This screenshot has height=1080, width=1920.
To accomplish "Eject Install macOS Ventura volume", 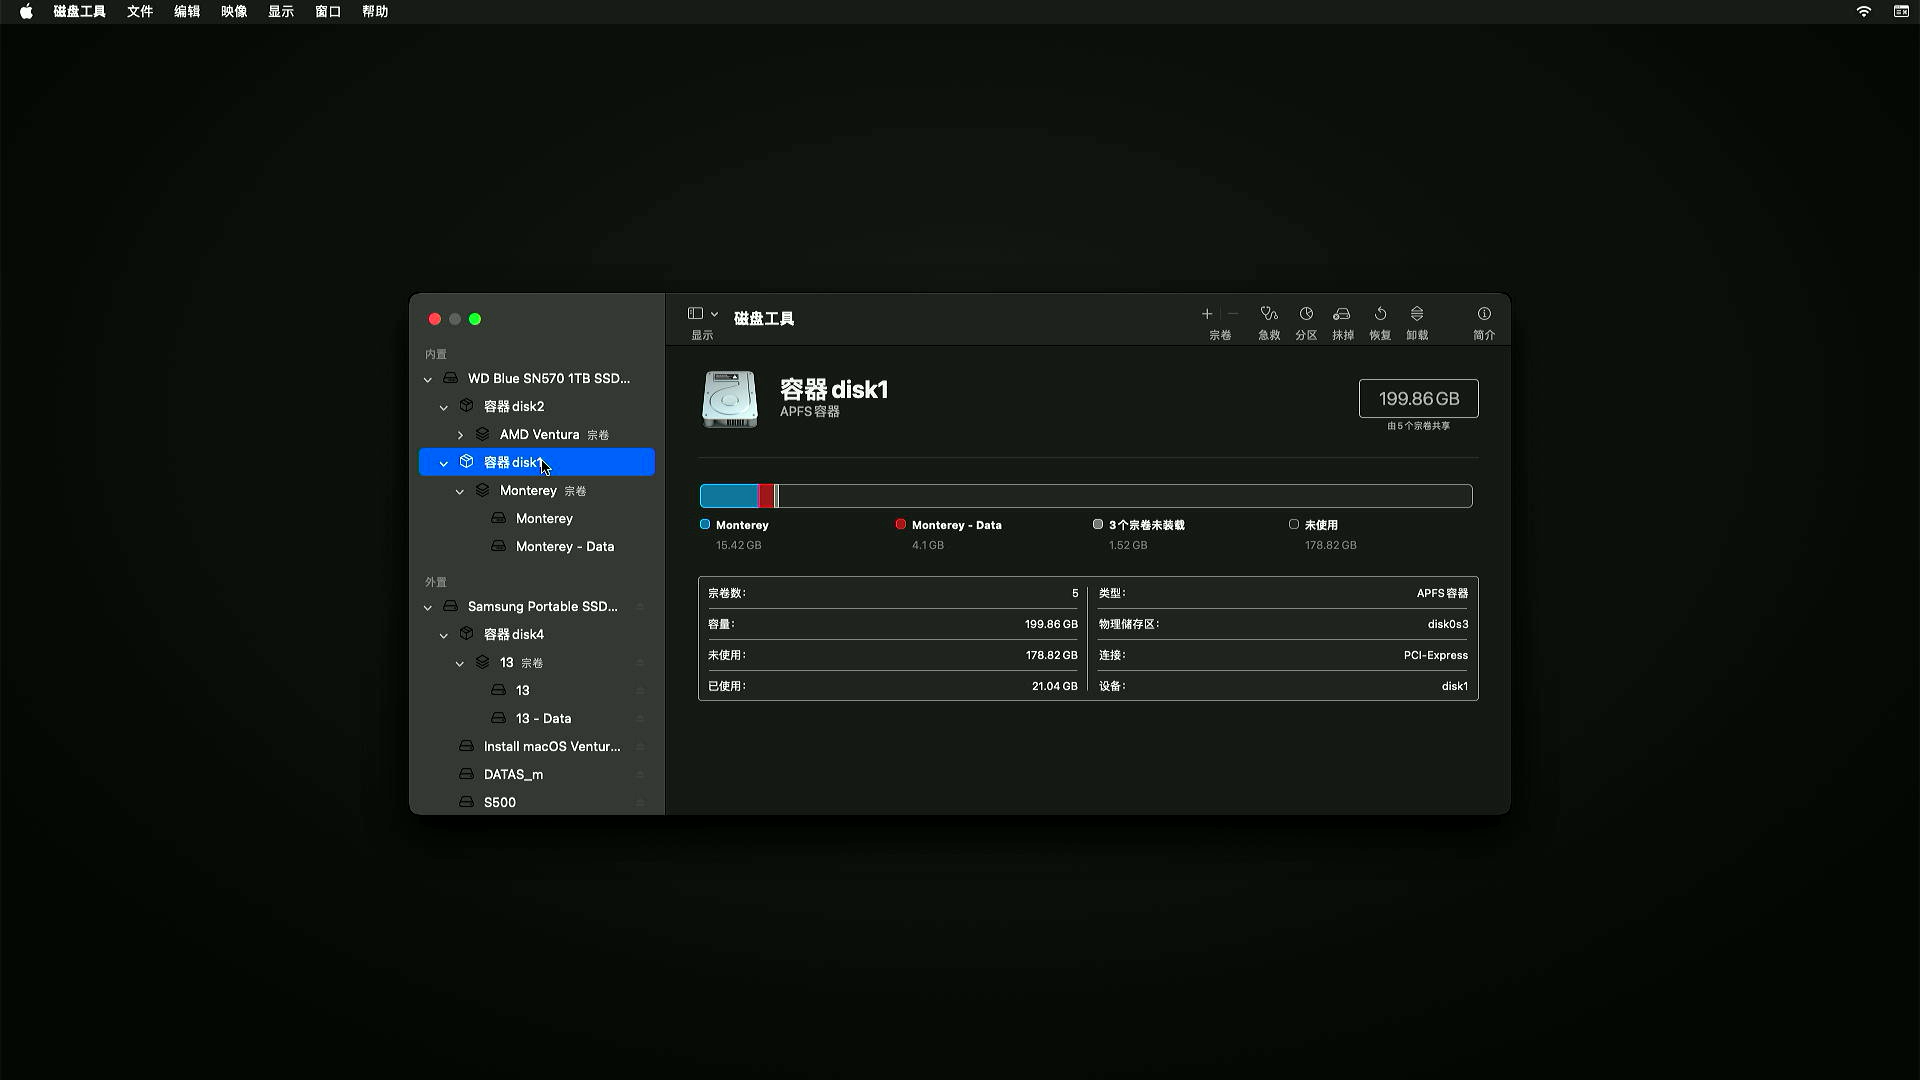I will (x=640, y=747).
